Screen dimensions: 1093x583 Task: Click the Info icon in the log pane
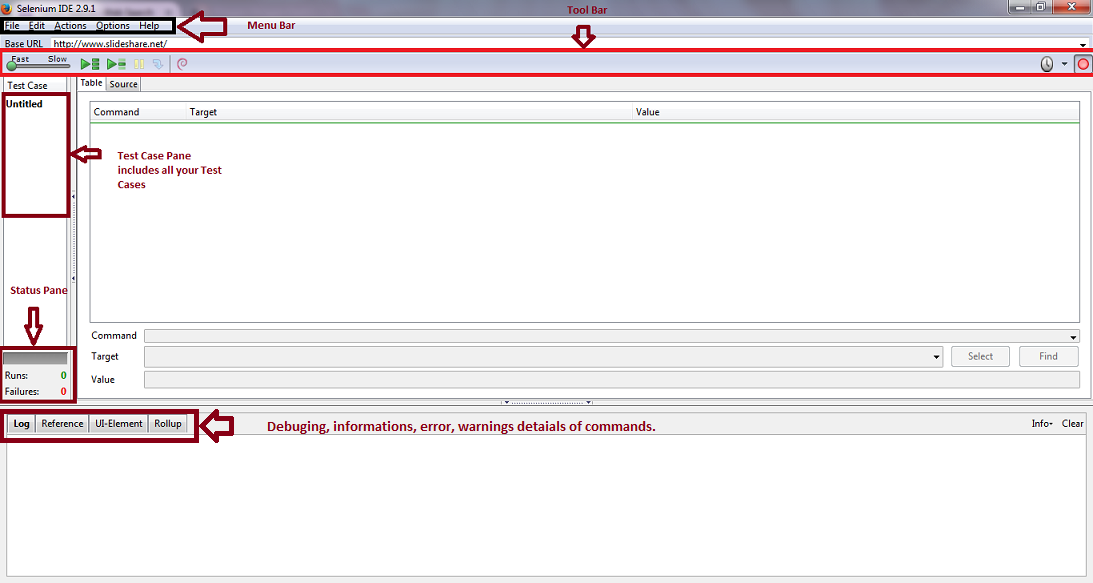click(x=1040, y=423)
